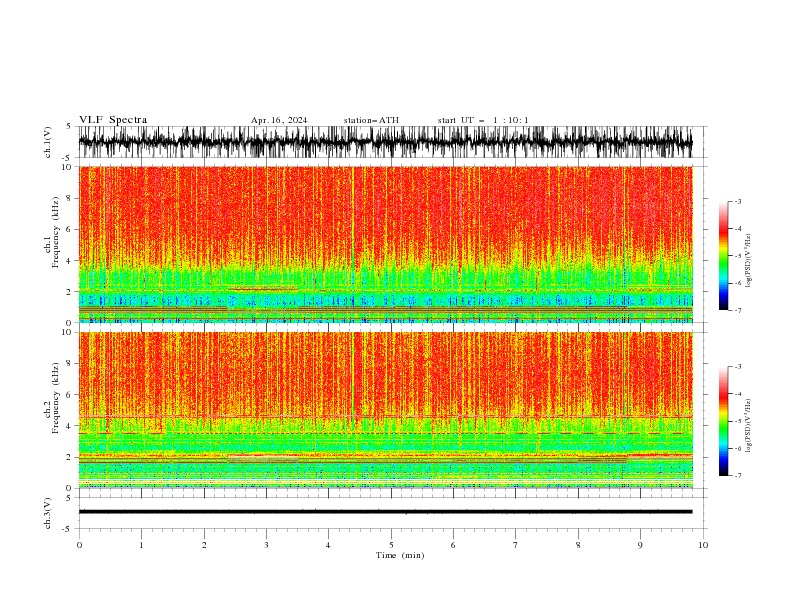The image size is (792, 612).
Task: Click the ch.3(V) axis label
Action: (x=48, y=513)
